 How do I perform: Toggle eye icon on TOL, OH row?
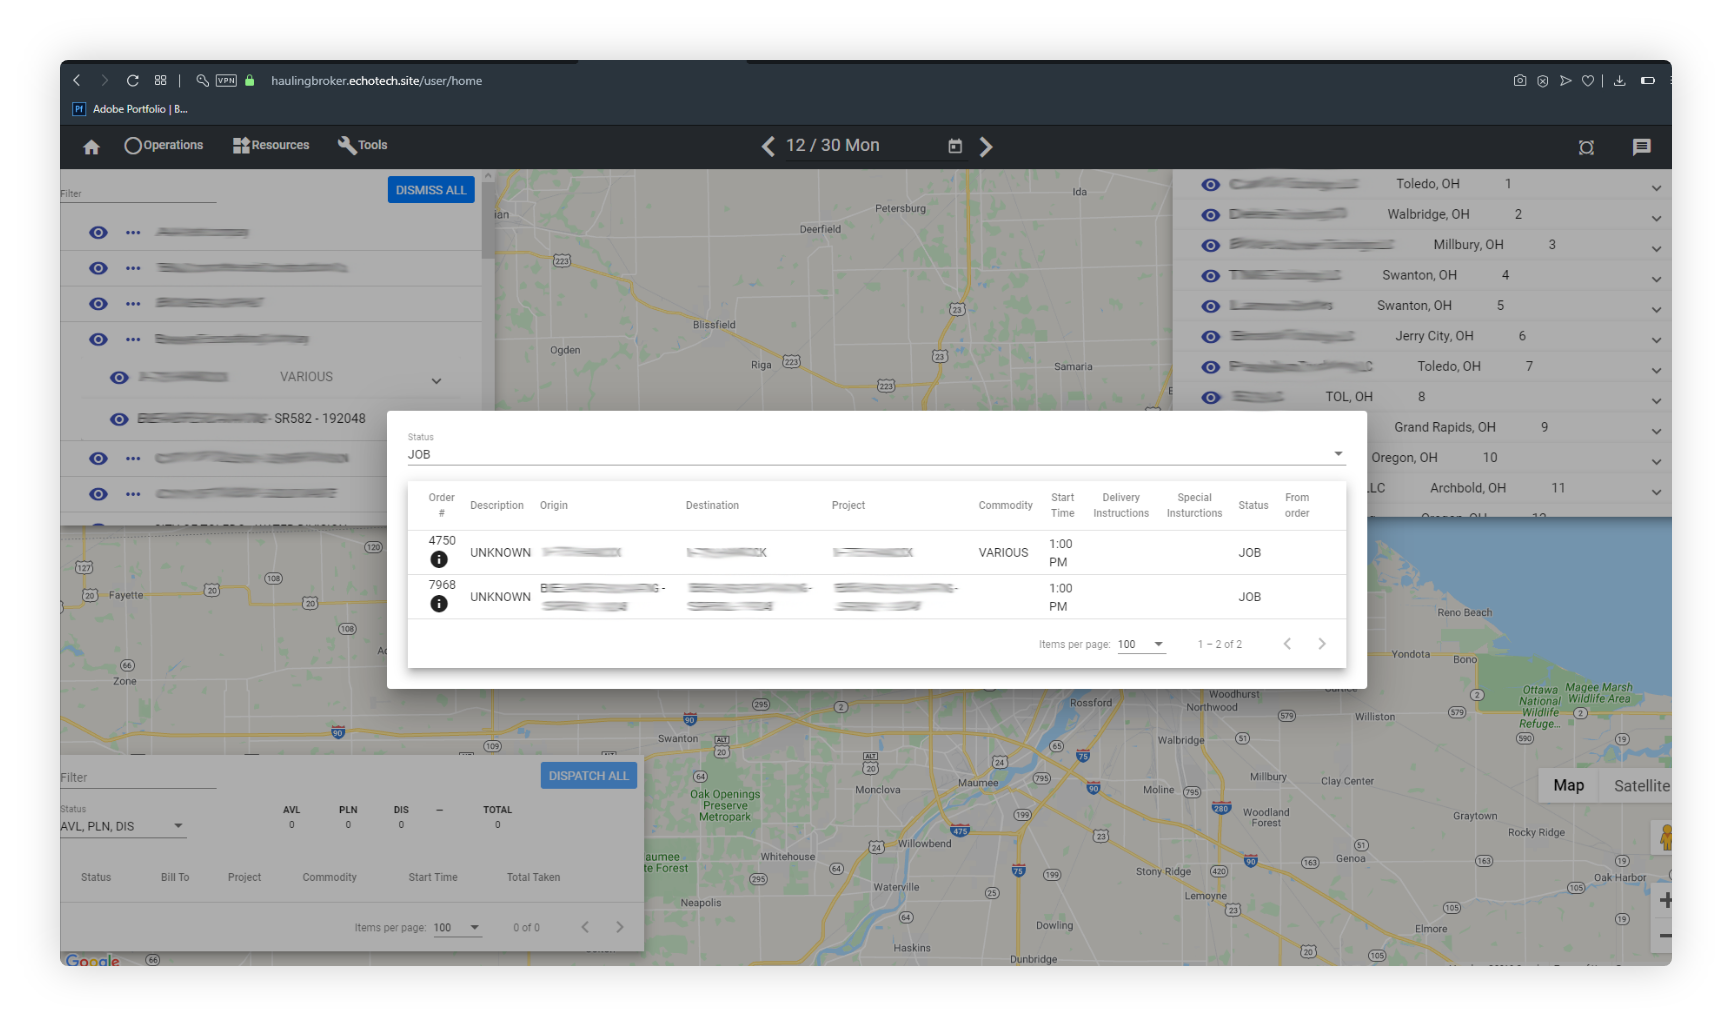(x=1210, y=398)
